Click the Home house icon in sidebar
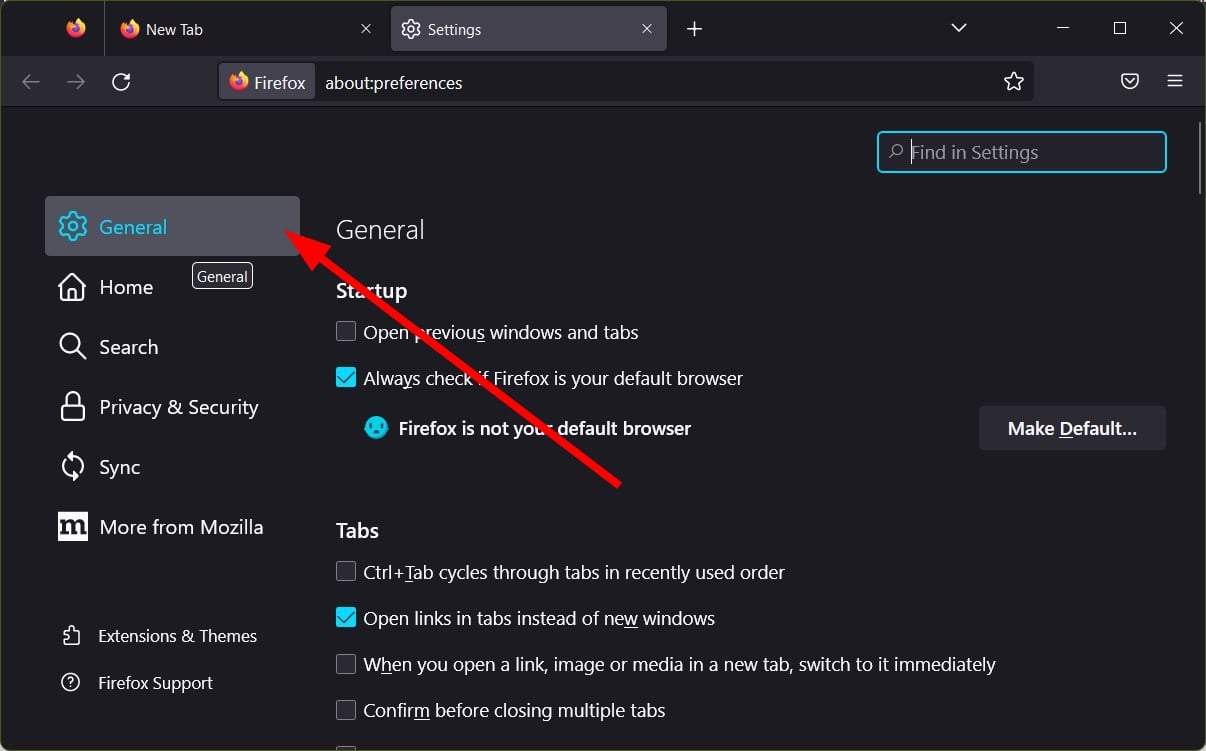The height and width of the screenshot is (751, 1206). pyautogui.click(x=72, y=287)
